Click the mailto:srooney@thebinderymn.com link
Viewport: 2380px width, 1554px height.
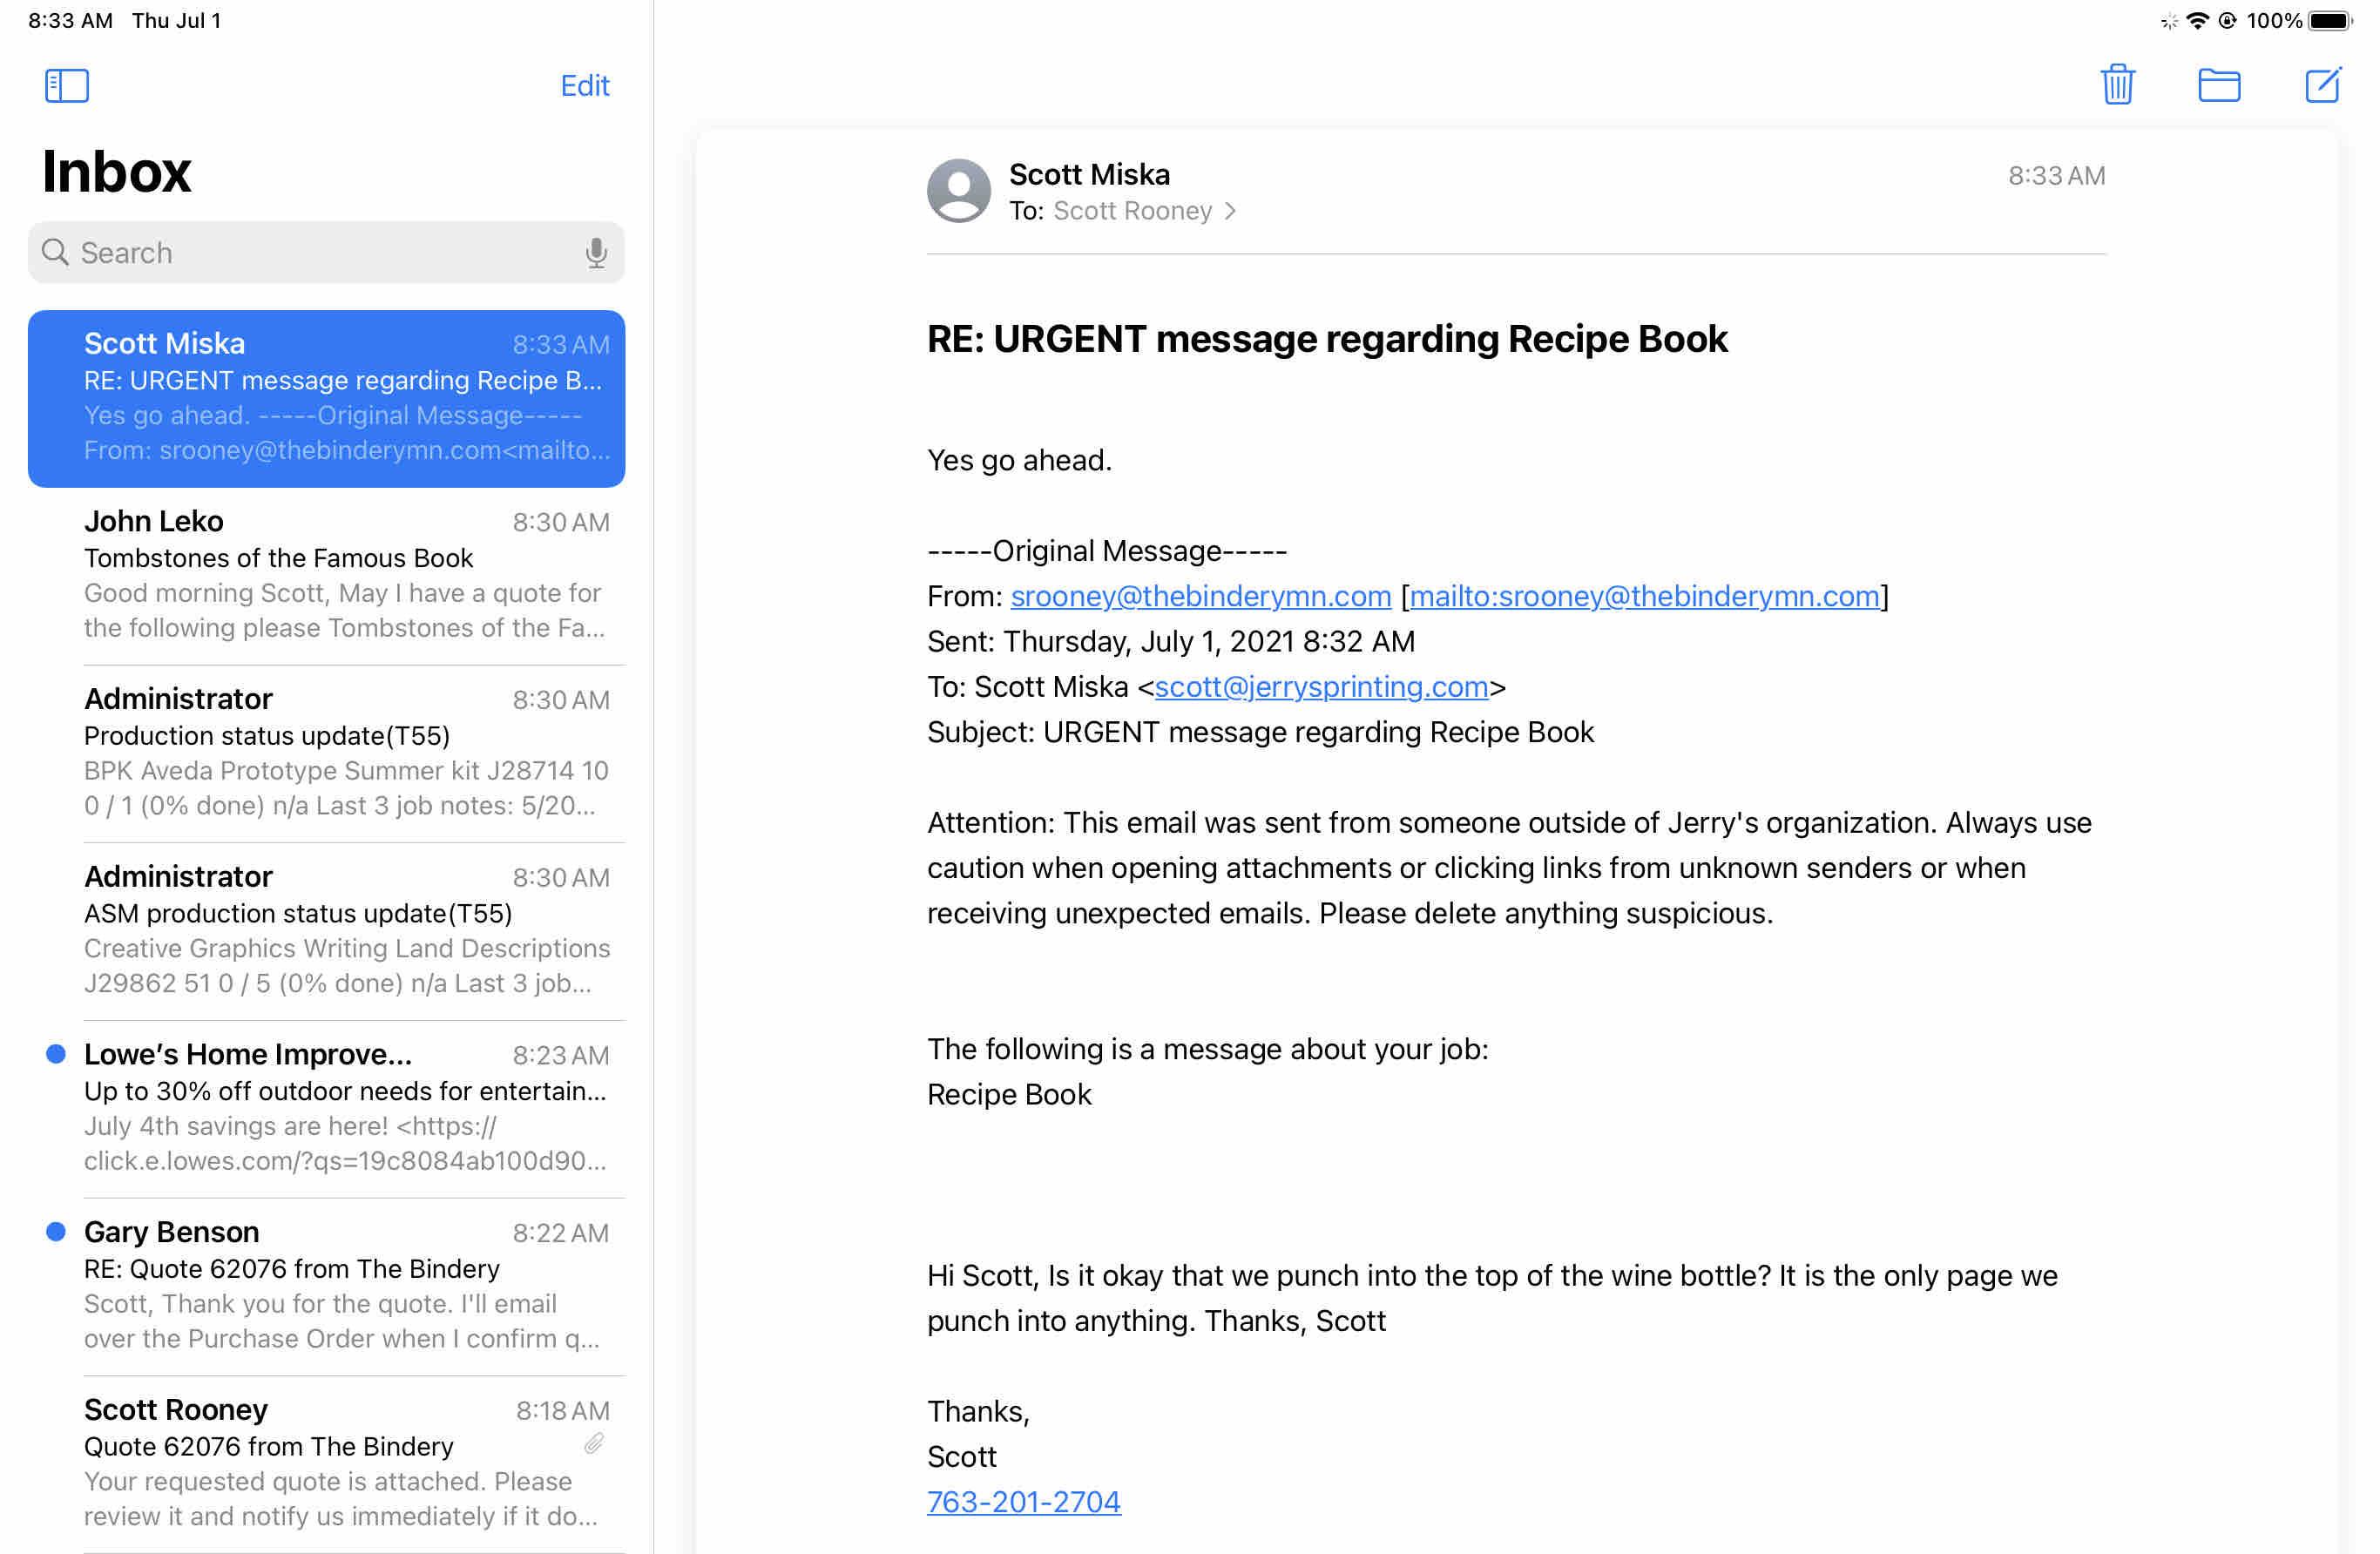1644,596
